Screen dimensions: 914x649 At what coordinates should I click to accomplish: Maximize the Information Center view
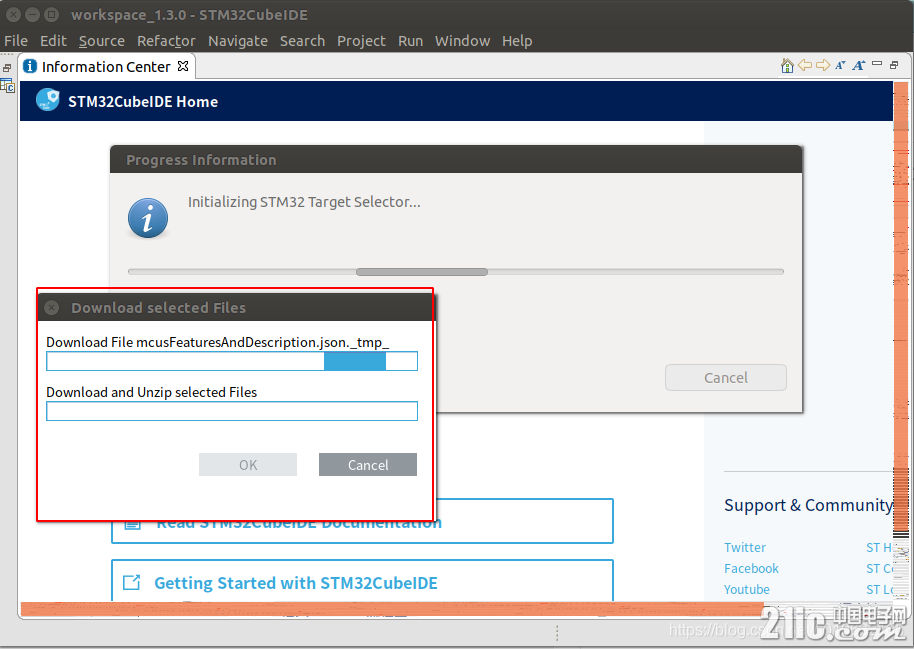[x=894, y=65]
